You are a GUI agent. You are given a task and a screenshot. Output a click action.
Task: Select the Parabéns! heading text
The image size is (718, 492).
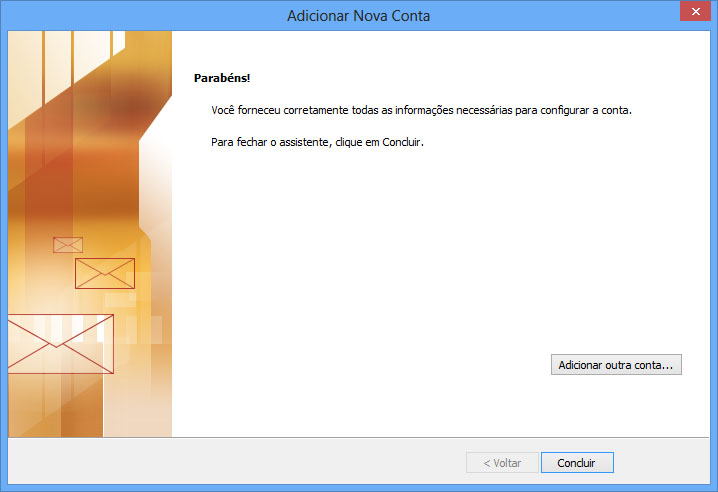(222, 78)
